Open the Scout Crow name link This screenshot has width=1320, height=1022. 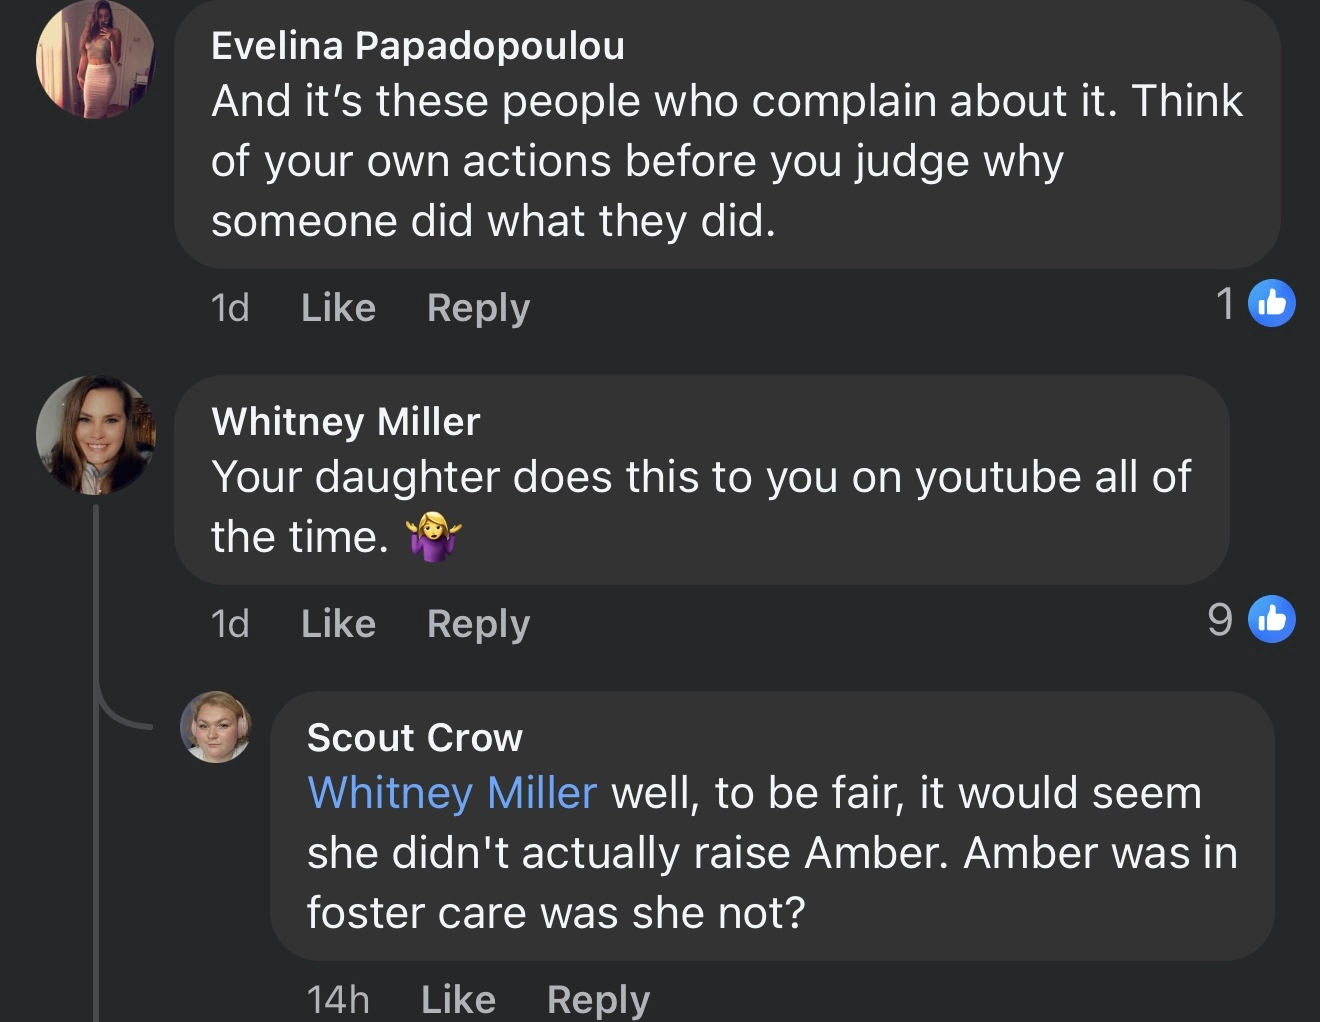[x=414, y=738]
